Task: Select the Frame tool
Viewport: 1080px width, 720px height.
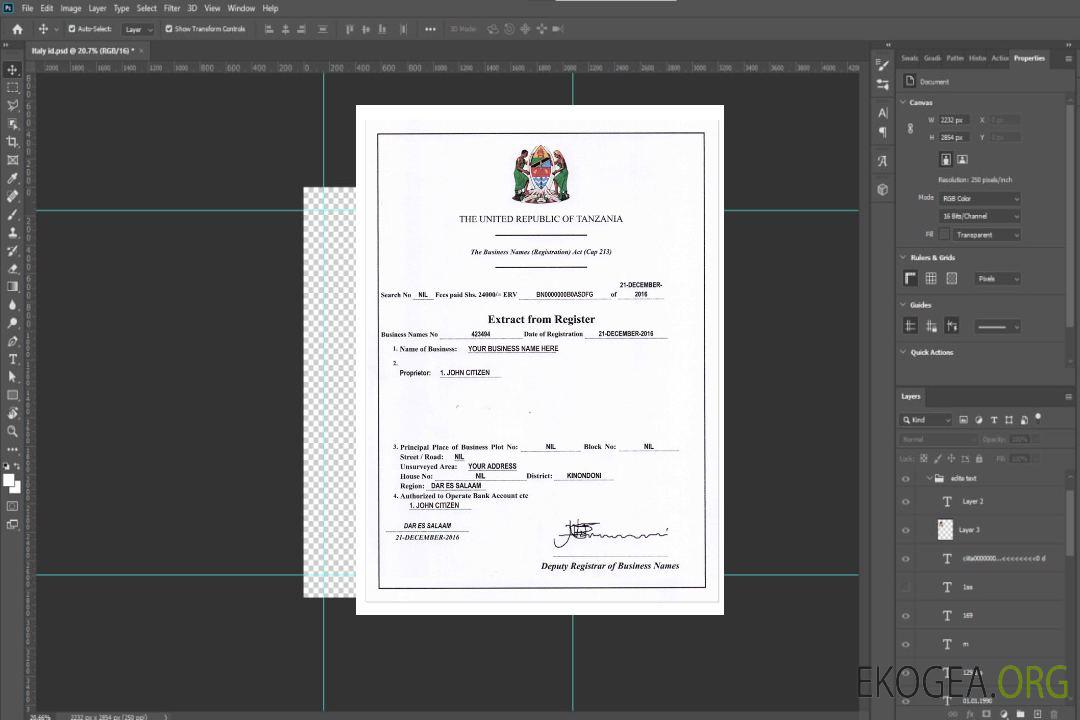Action: 12,160
